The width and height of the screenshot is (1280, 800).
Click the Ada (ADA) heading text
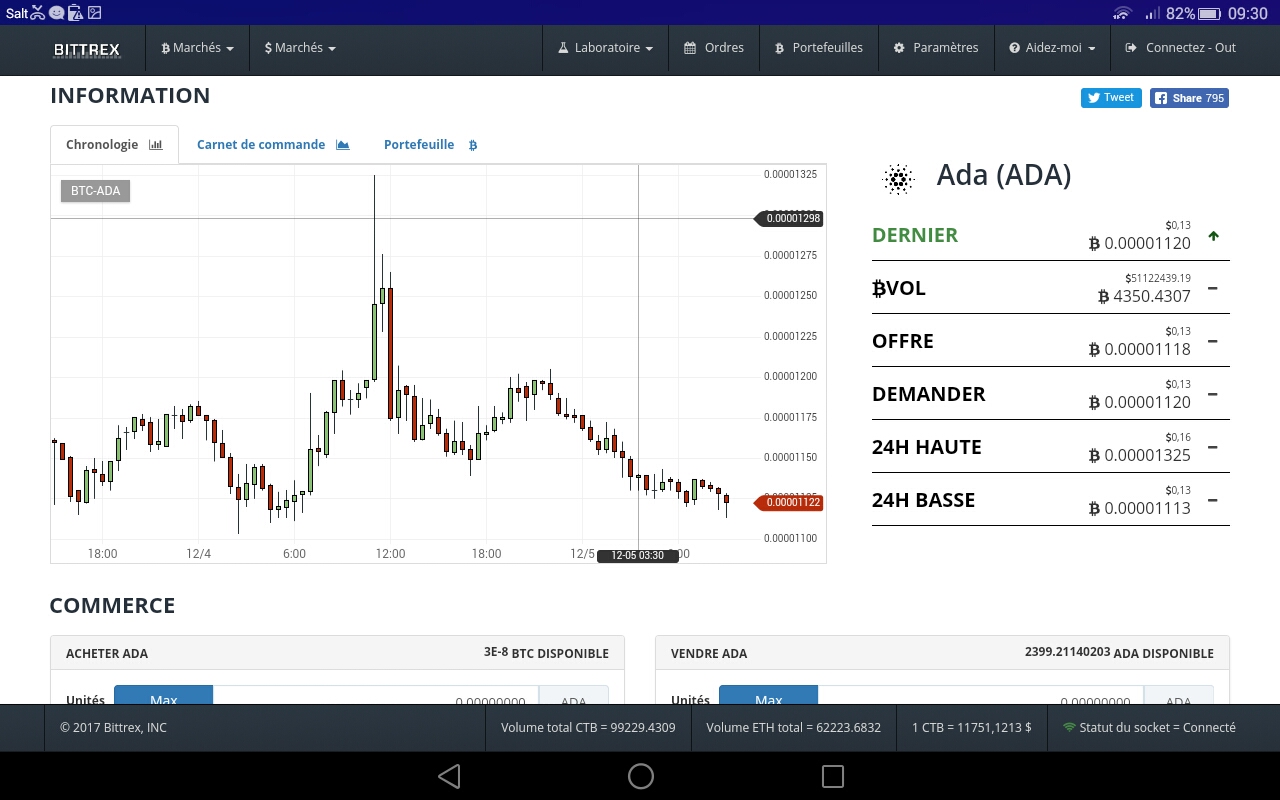coord(1004,175)
